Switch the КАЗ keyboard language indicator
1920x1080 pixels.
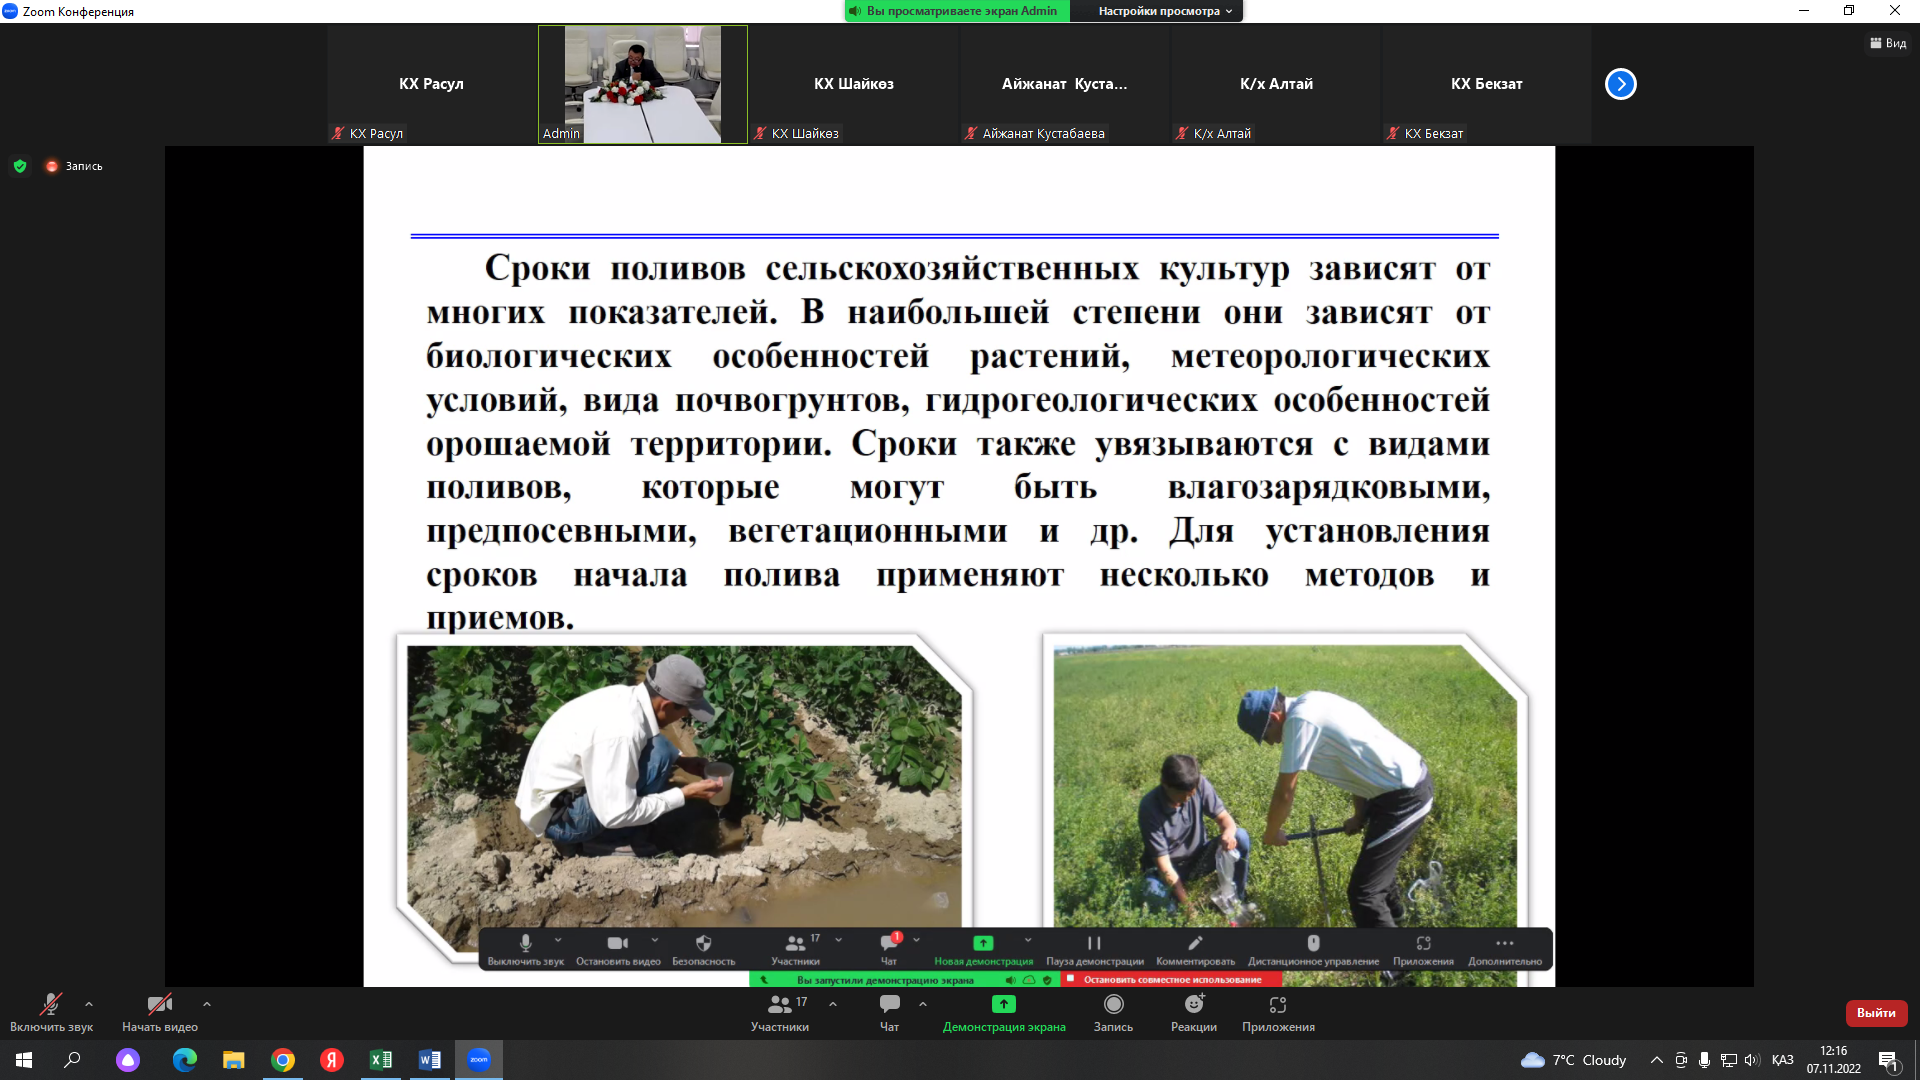click(x=1782, y=1060)
